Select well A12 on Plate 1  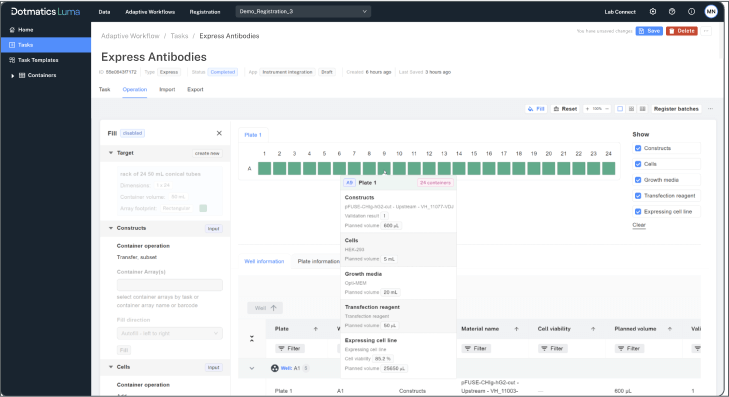click(x=429, y=168)
